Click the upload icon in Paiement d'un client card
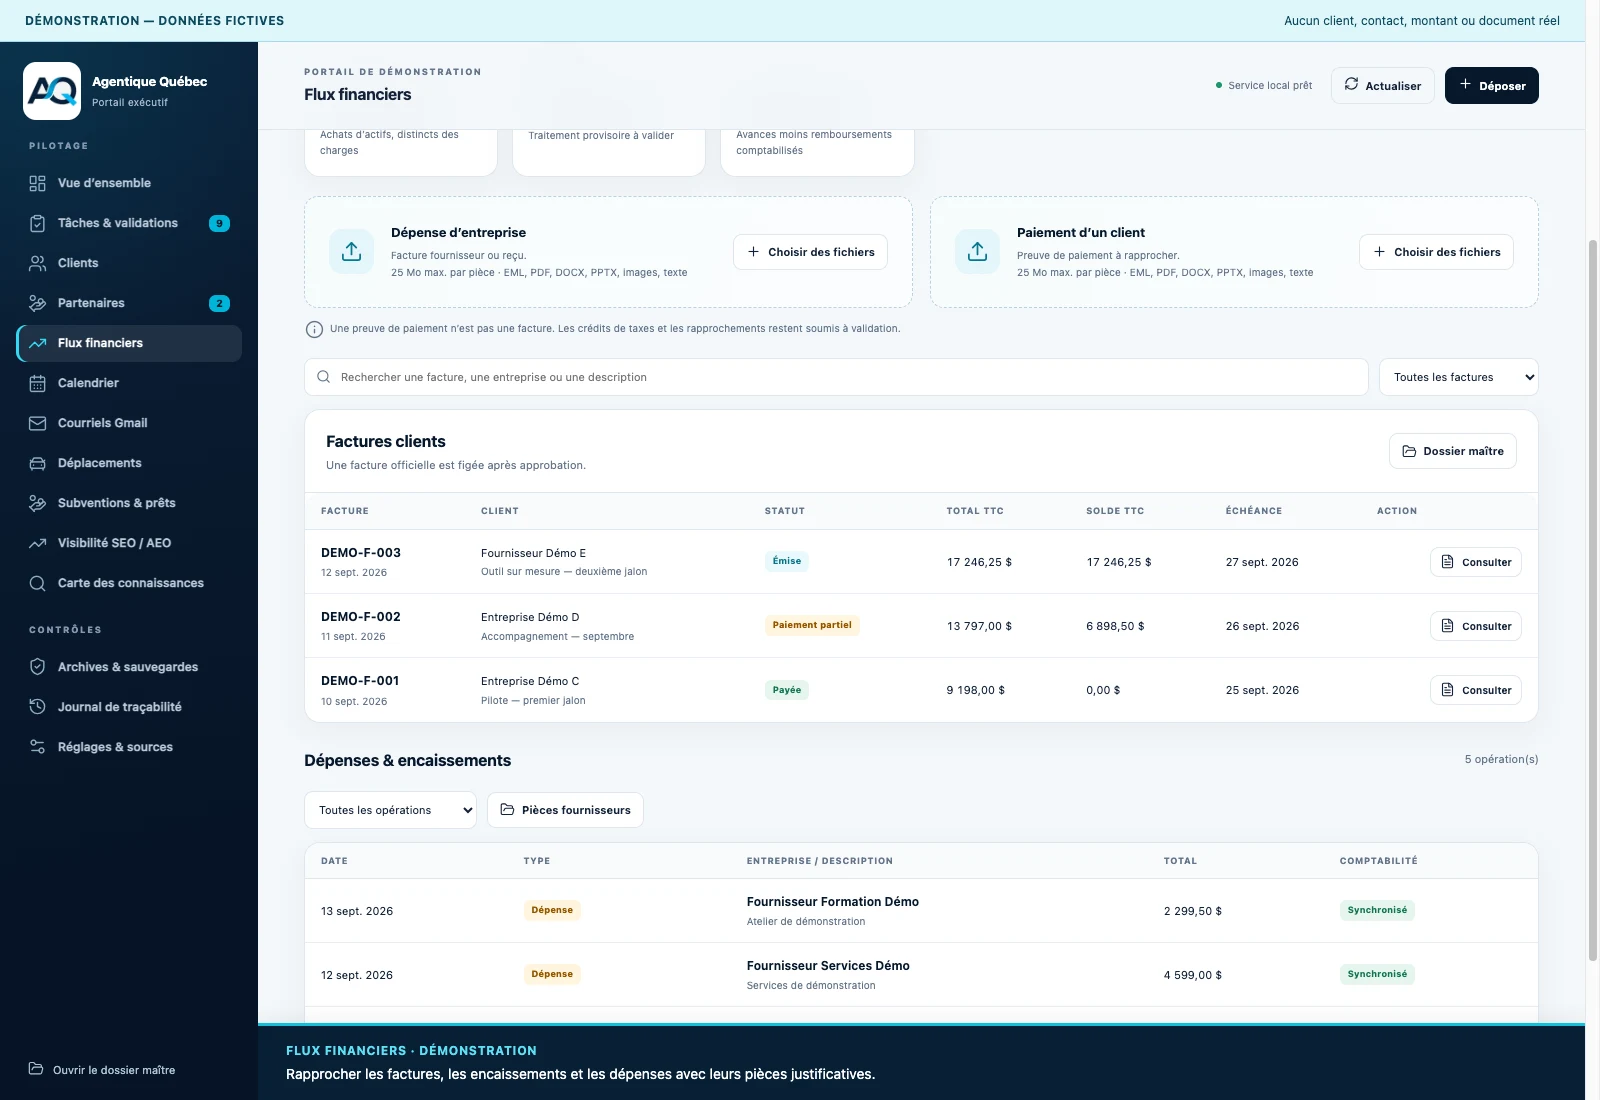 pyautogui.click(x=977, y=251)
